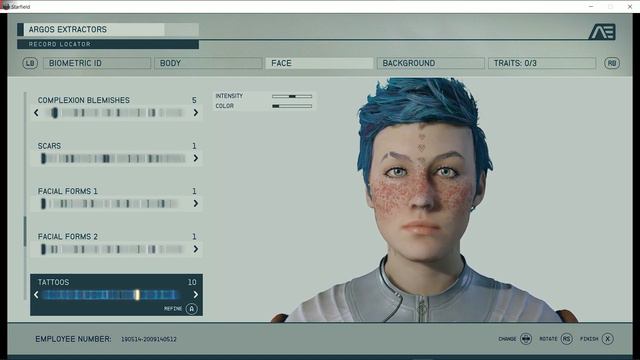Select the Facial Forms 2 label

68,237
